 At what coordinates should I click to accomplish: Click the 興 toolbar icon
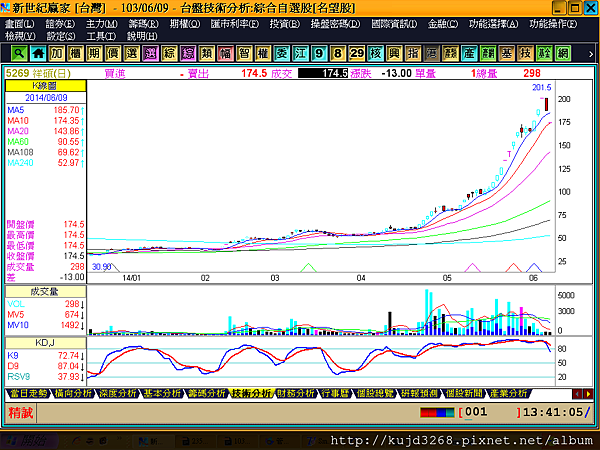(x=394, y=53)
